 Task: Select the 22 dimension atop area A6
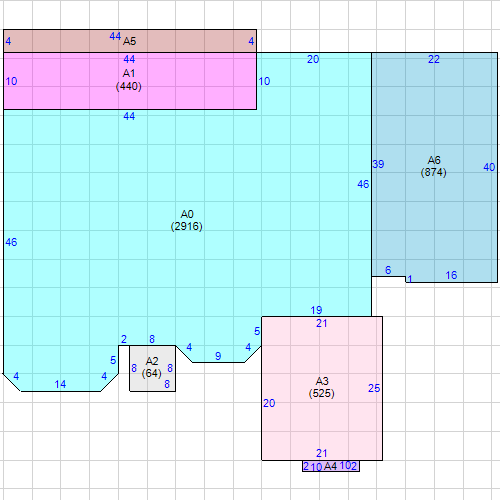click(434, 59)
